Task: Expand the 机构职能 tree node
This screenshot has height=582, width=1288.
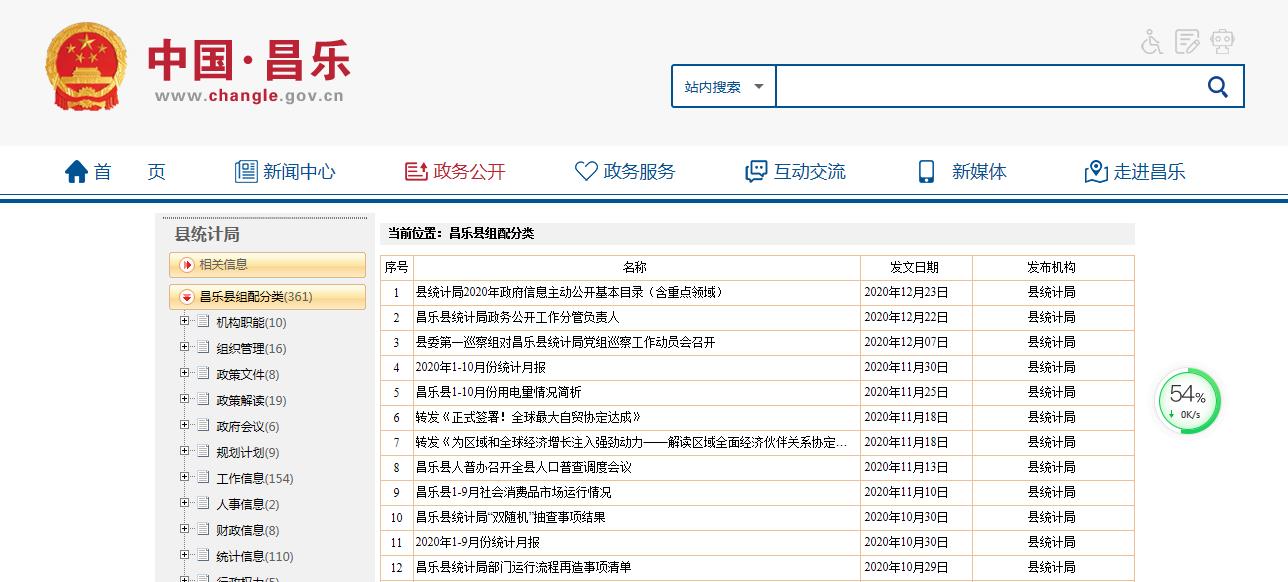Action: click(x=184, y=322)
